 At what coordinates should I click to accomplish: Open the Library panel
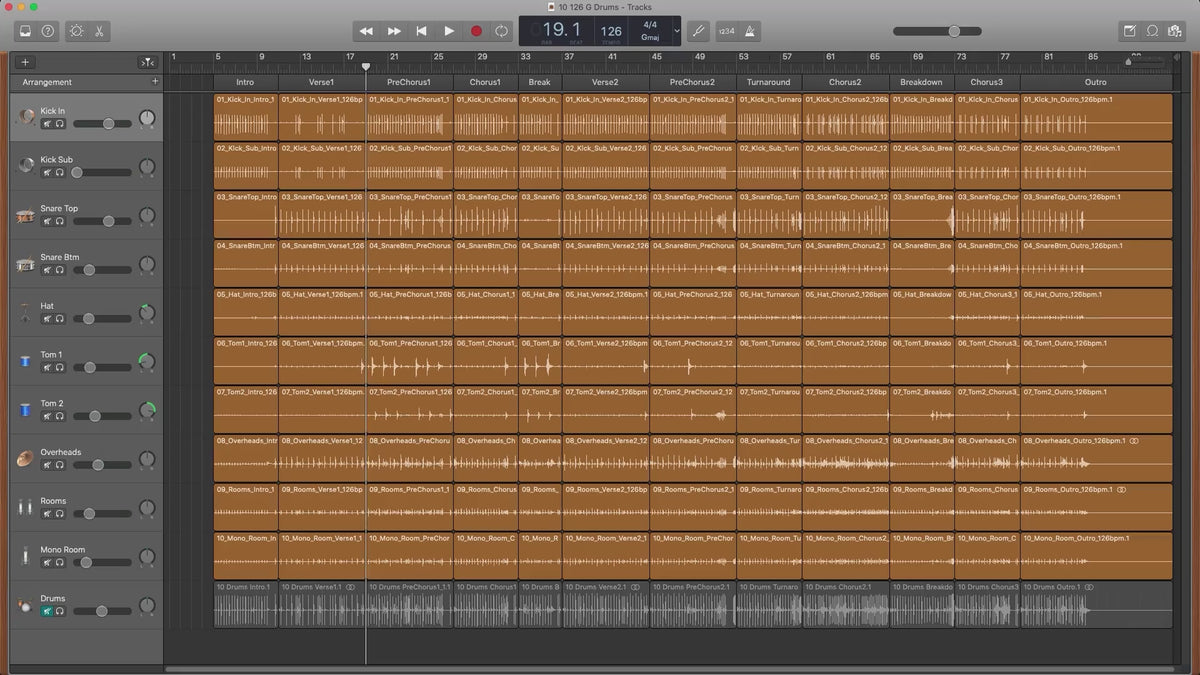tap(25, 31)
